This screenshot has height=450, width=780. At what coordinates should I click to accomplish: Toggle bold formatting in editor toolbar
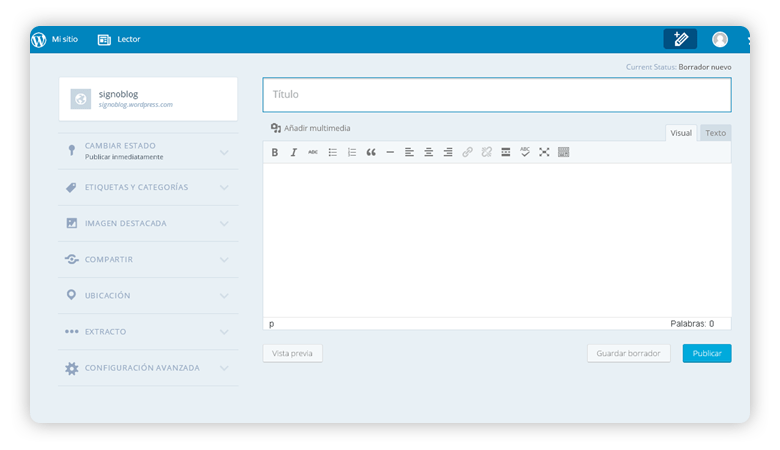275,152
